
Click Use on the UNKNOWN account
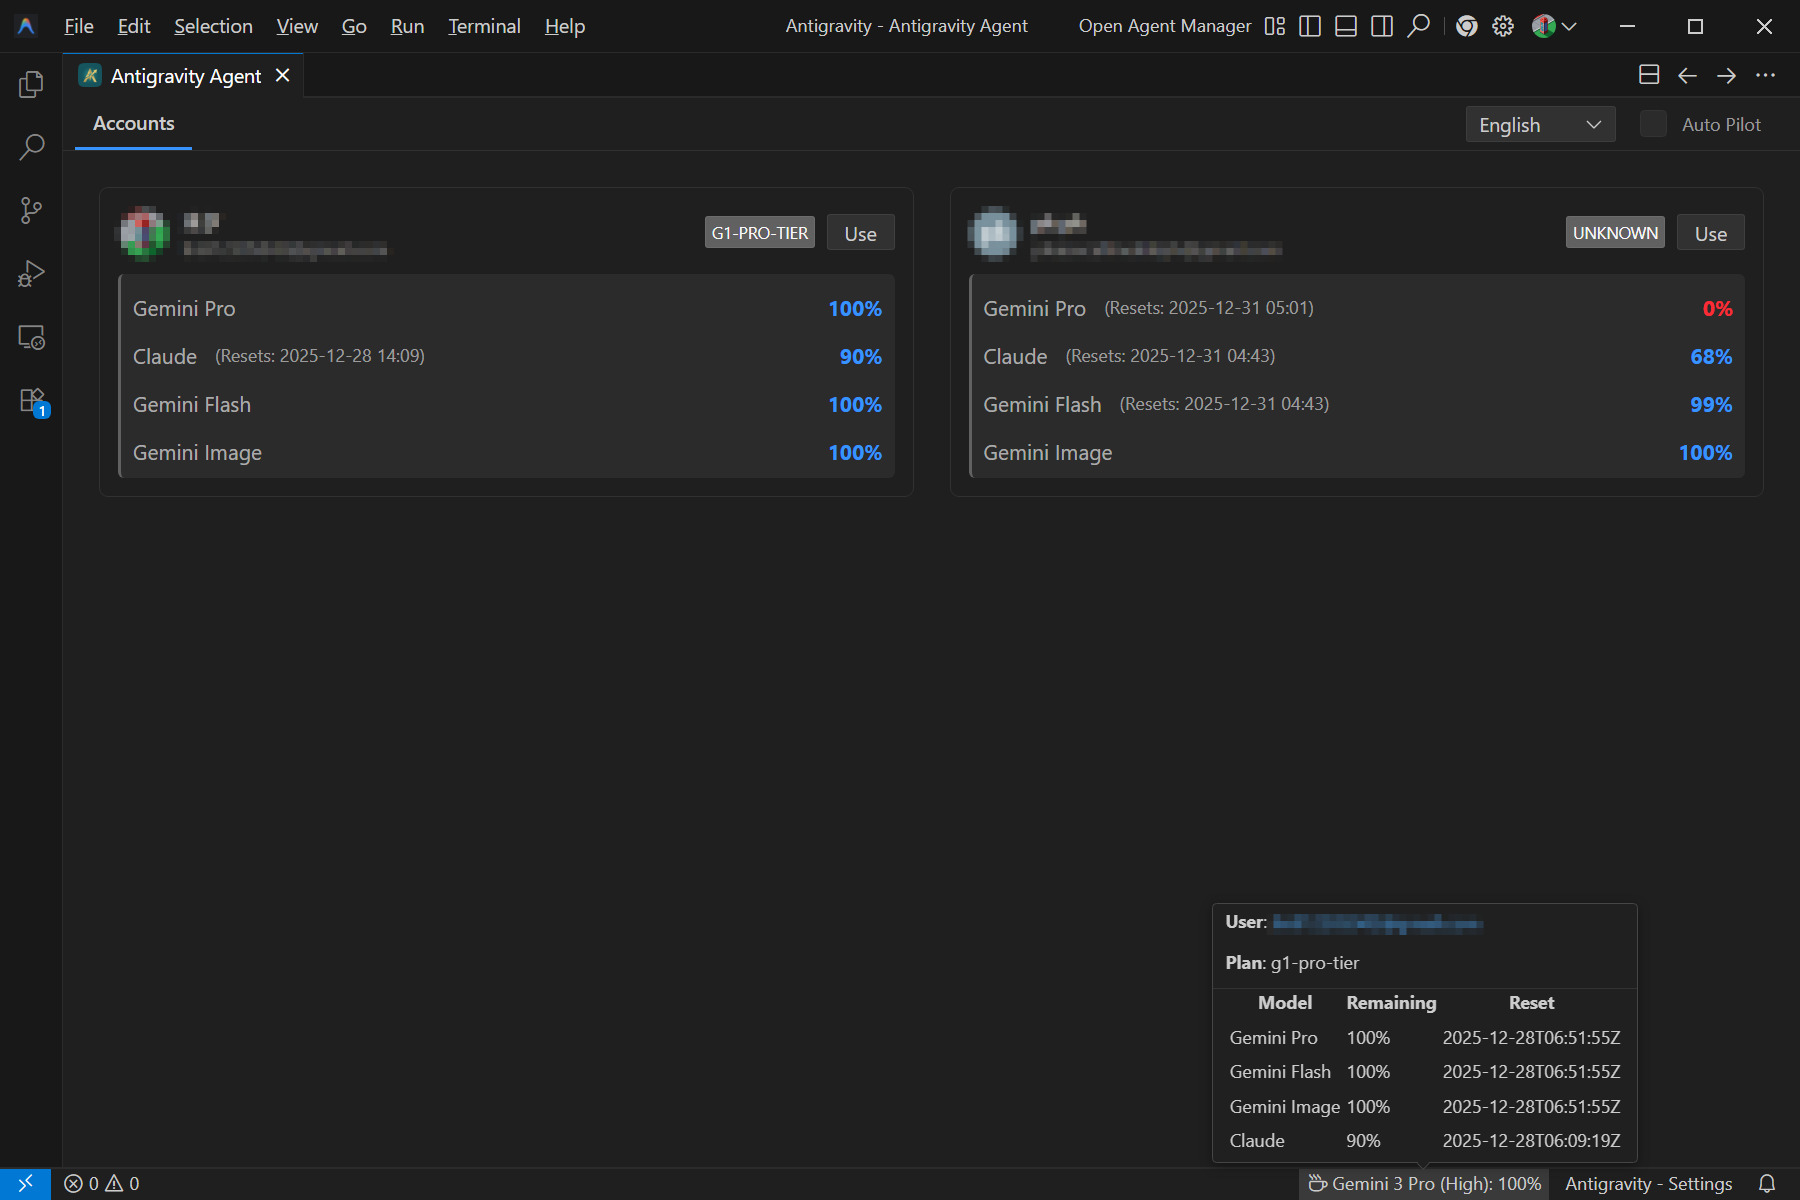point(1711,233)
